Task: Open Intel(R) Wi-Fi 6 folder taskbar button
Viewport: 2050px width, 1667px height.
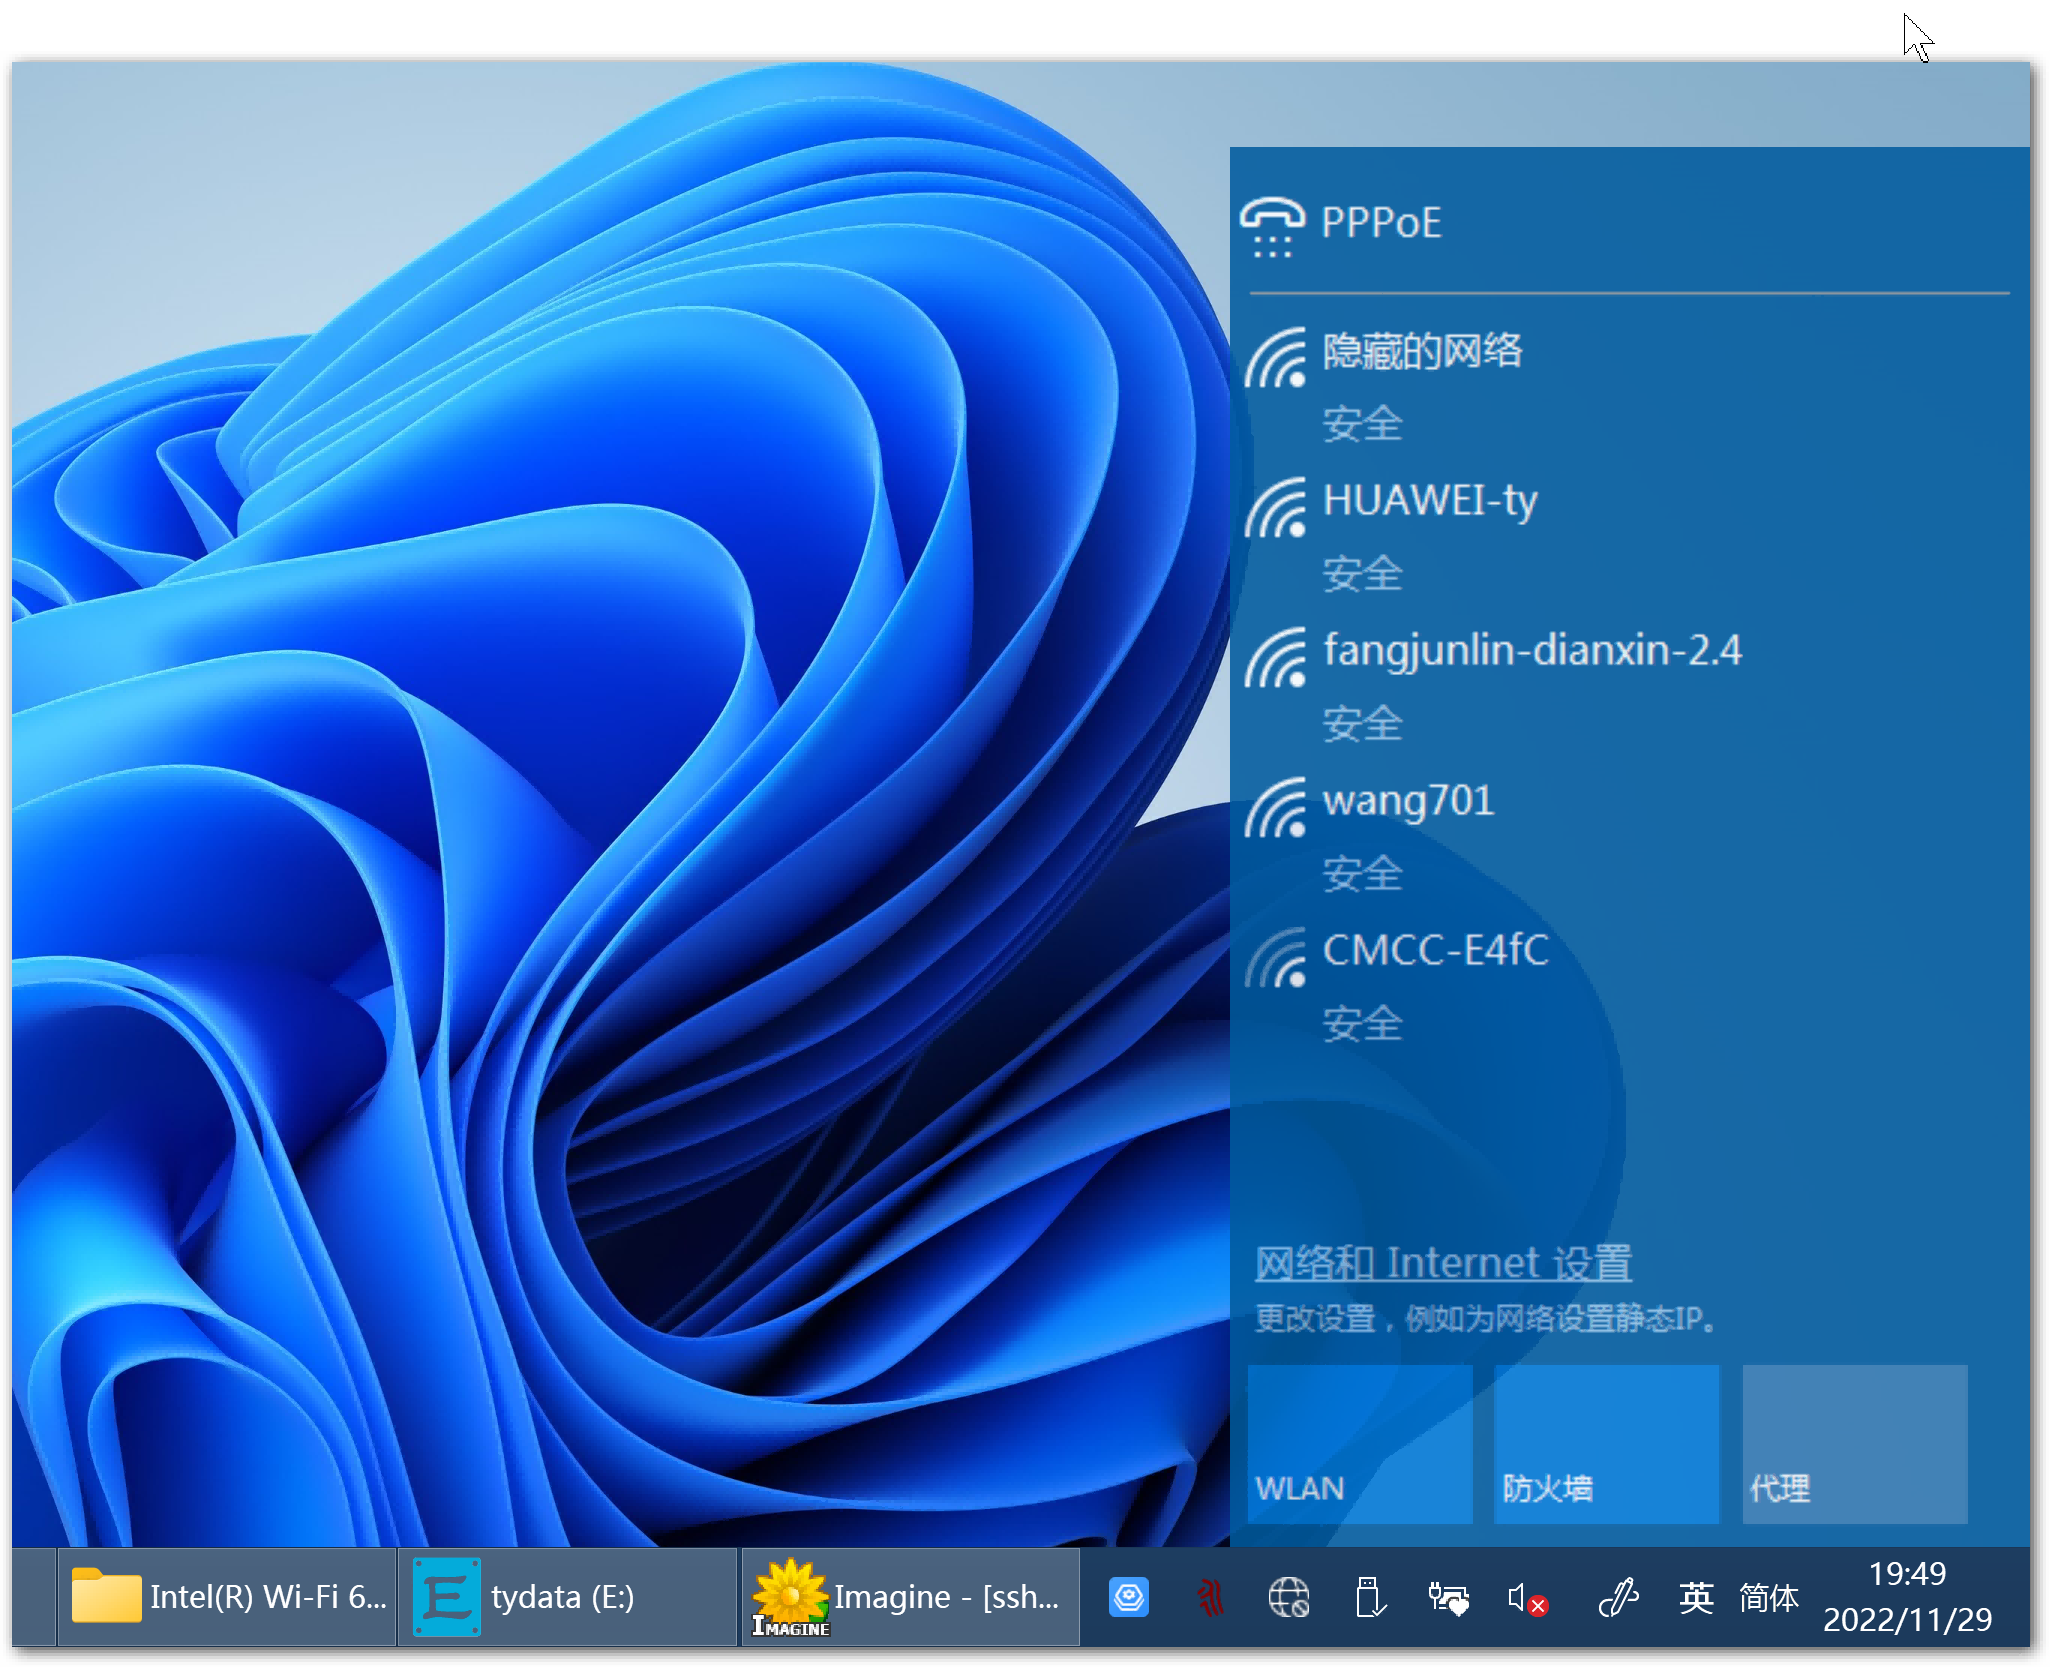Action: 227,1597
